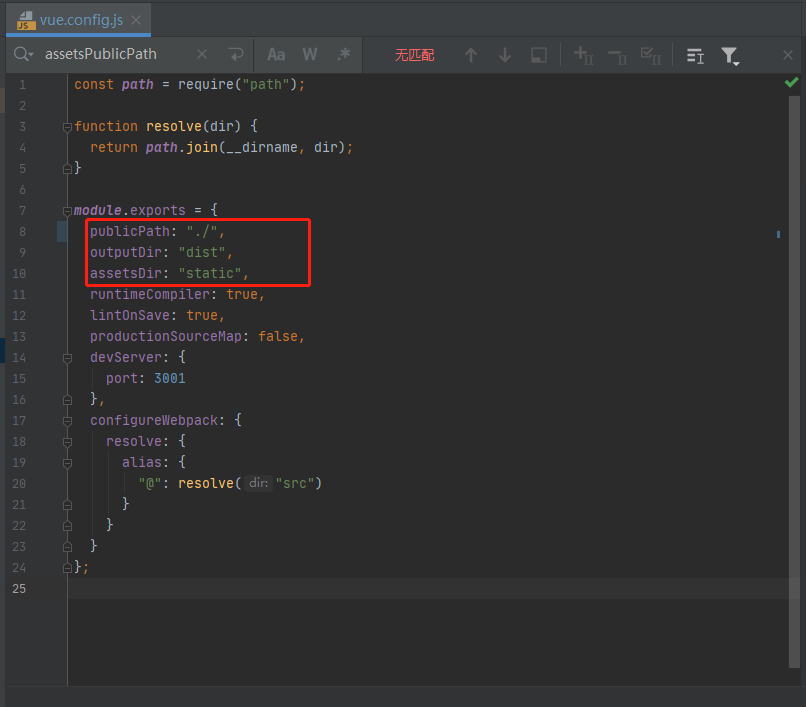Screen dimensions: 806x707
Task: Click the blue error stripe marker
Action: pyautogui.click(x=778, y=234)
